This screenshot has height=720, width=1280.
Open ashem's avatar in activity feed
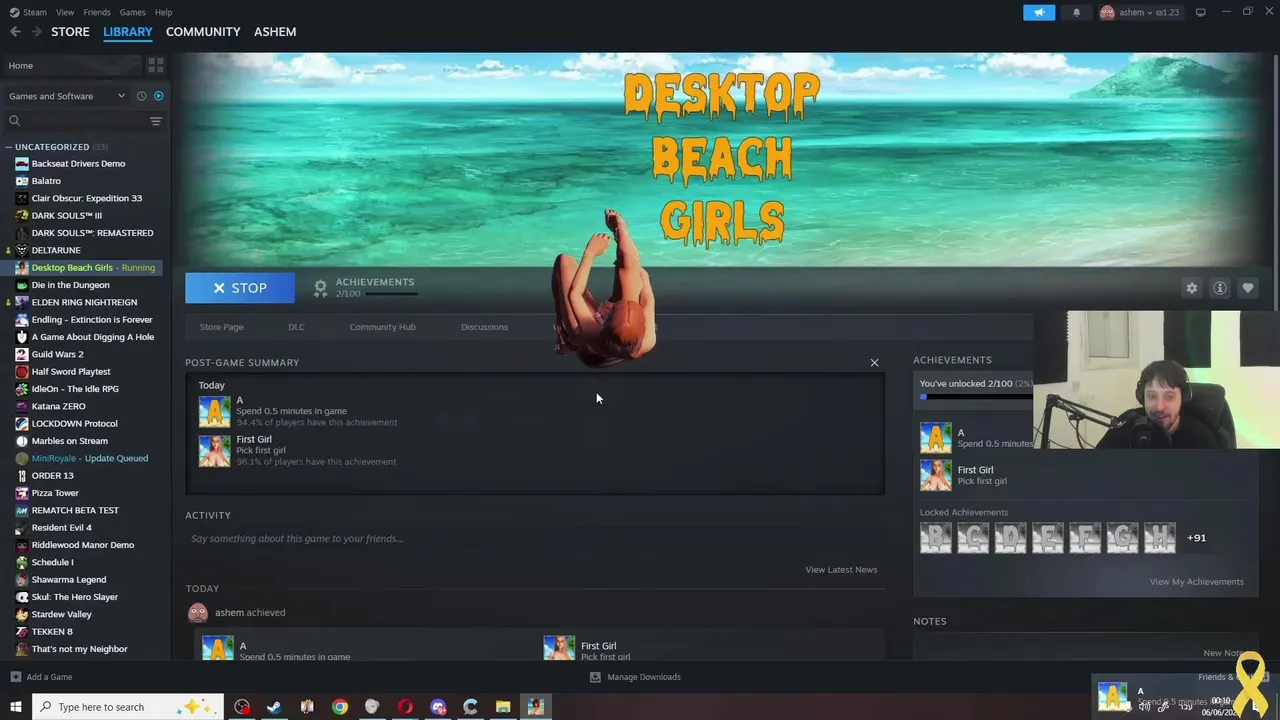[x=198, y=613]
